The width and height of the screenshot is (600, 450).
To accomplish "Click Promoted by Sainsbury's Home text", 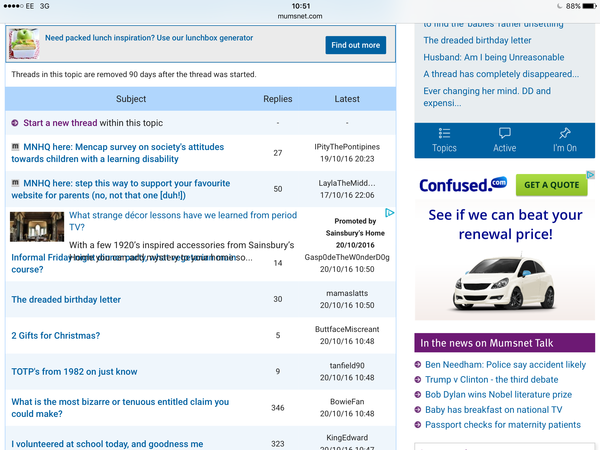I will [355, 227].
